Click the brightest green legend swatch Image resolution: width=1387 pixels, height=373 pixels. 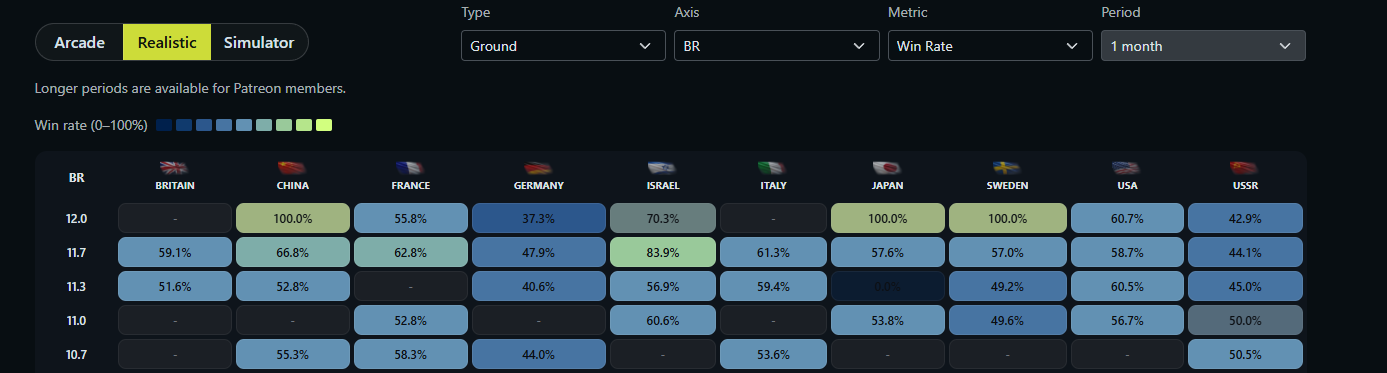coord(324,125)
